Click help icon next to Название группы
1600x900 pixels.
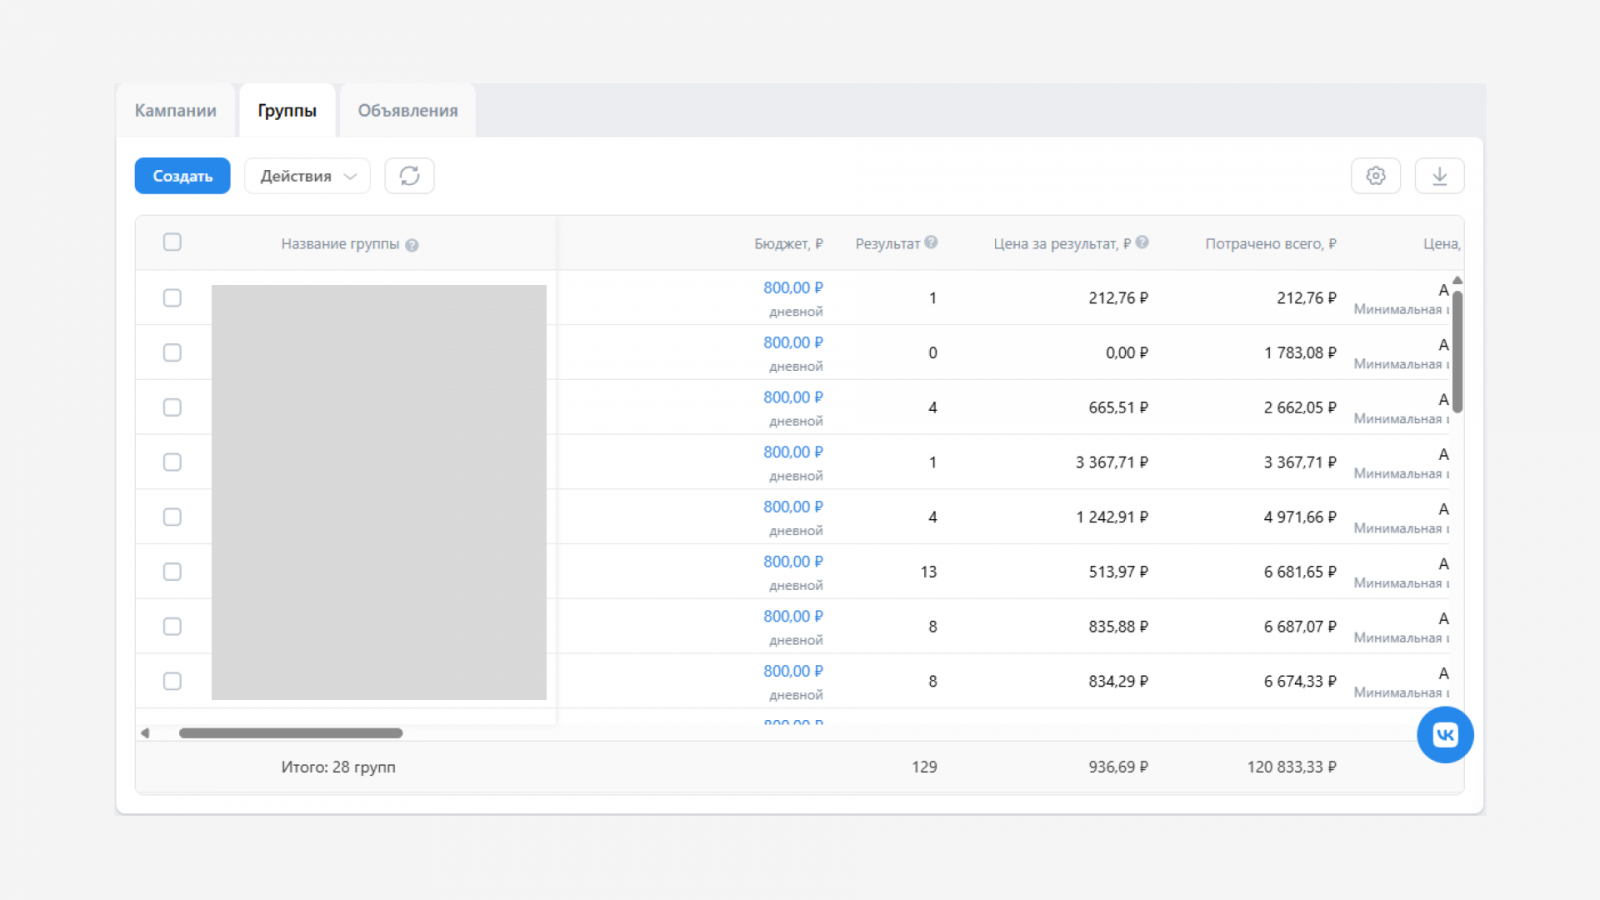[412, 245]
